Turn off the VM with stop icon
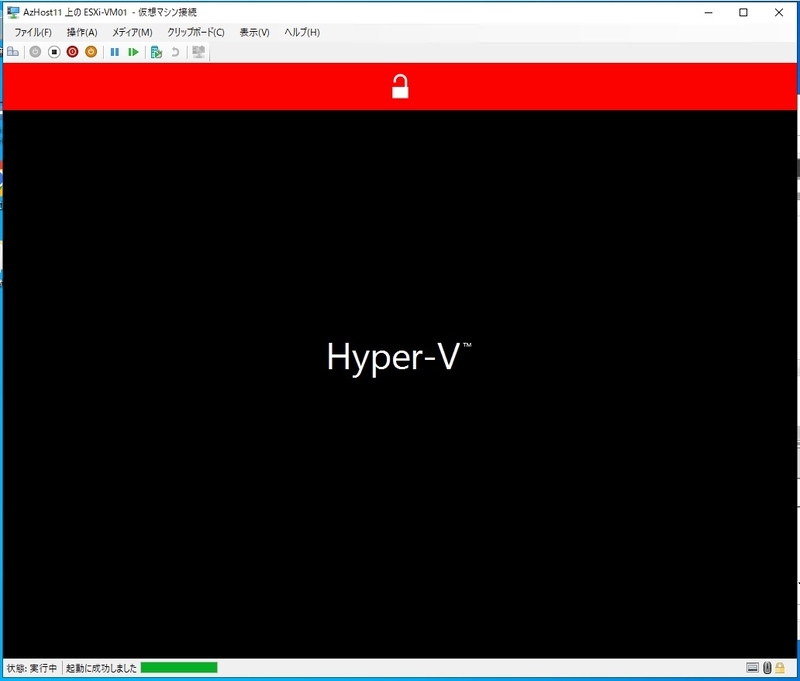The image size is (800, 681). [54, 52]
